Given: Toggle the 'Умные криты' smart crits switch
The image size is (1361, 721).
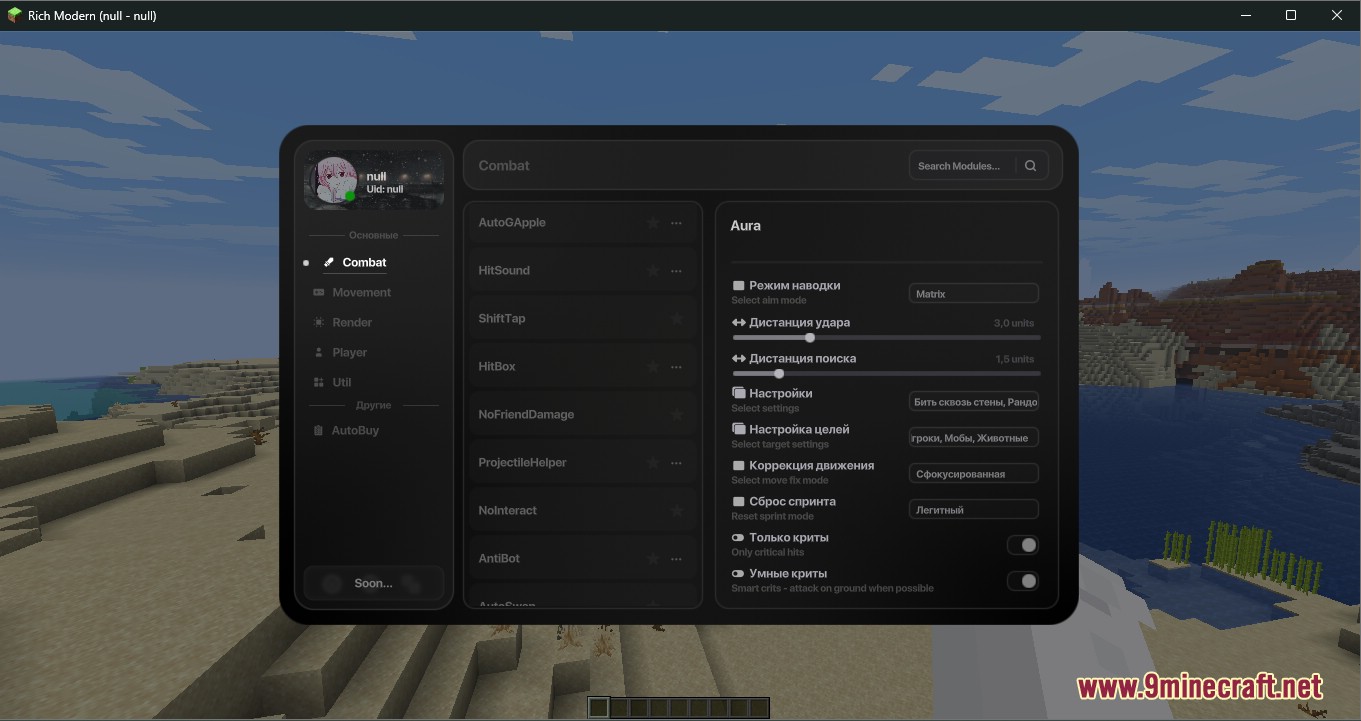Looking at the screenshot, I should pos(1022,581).
